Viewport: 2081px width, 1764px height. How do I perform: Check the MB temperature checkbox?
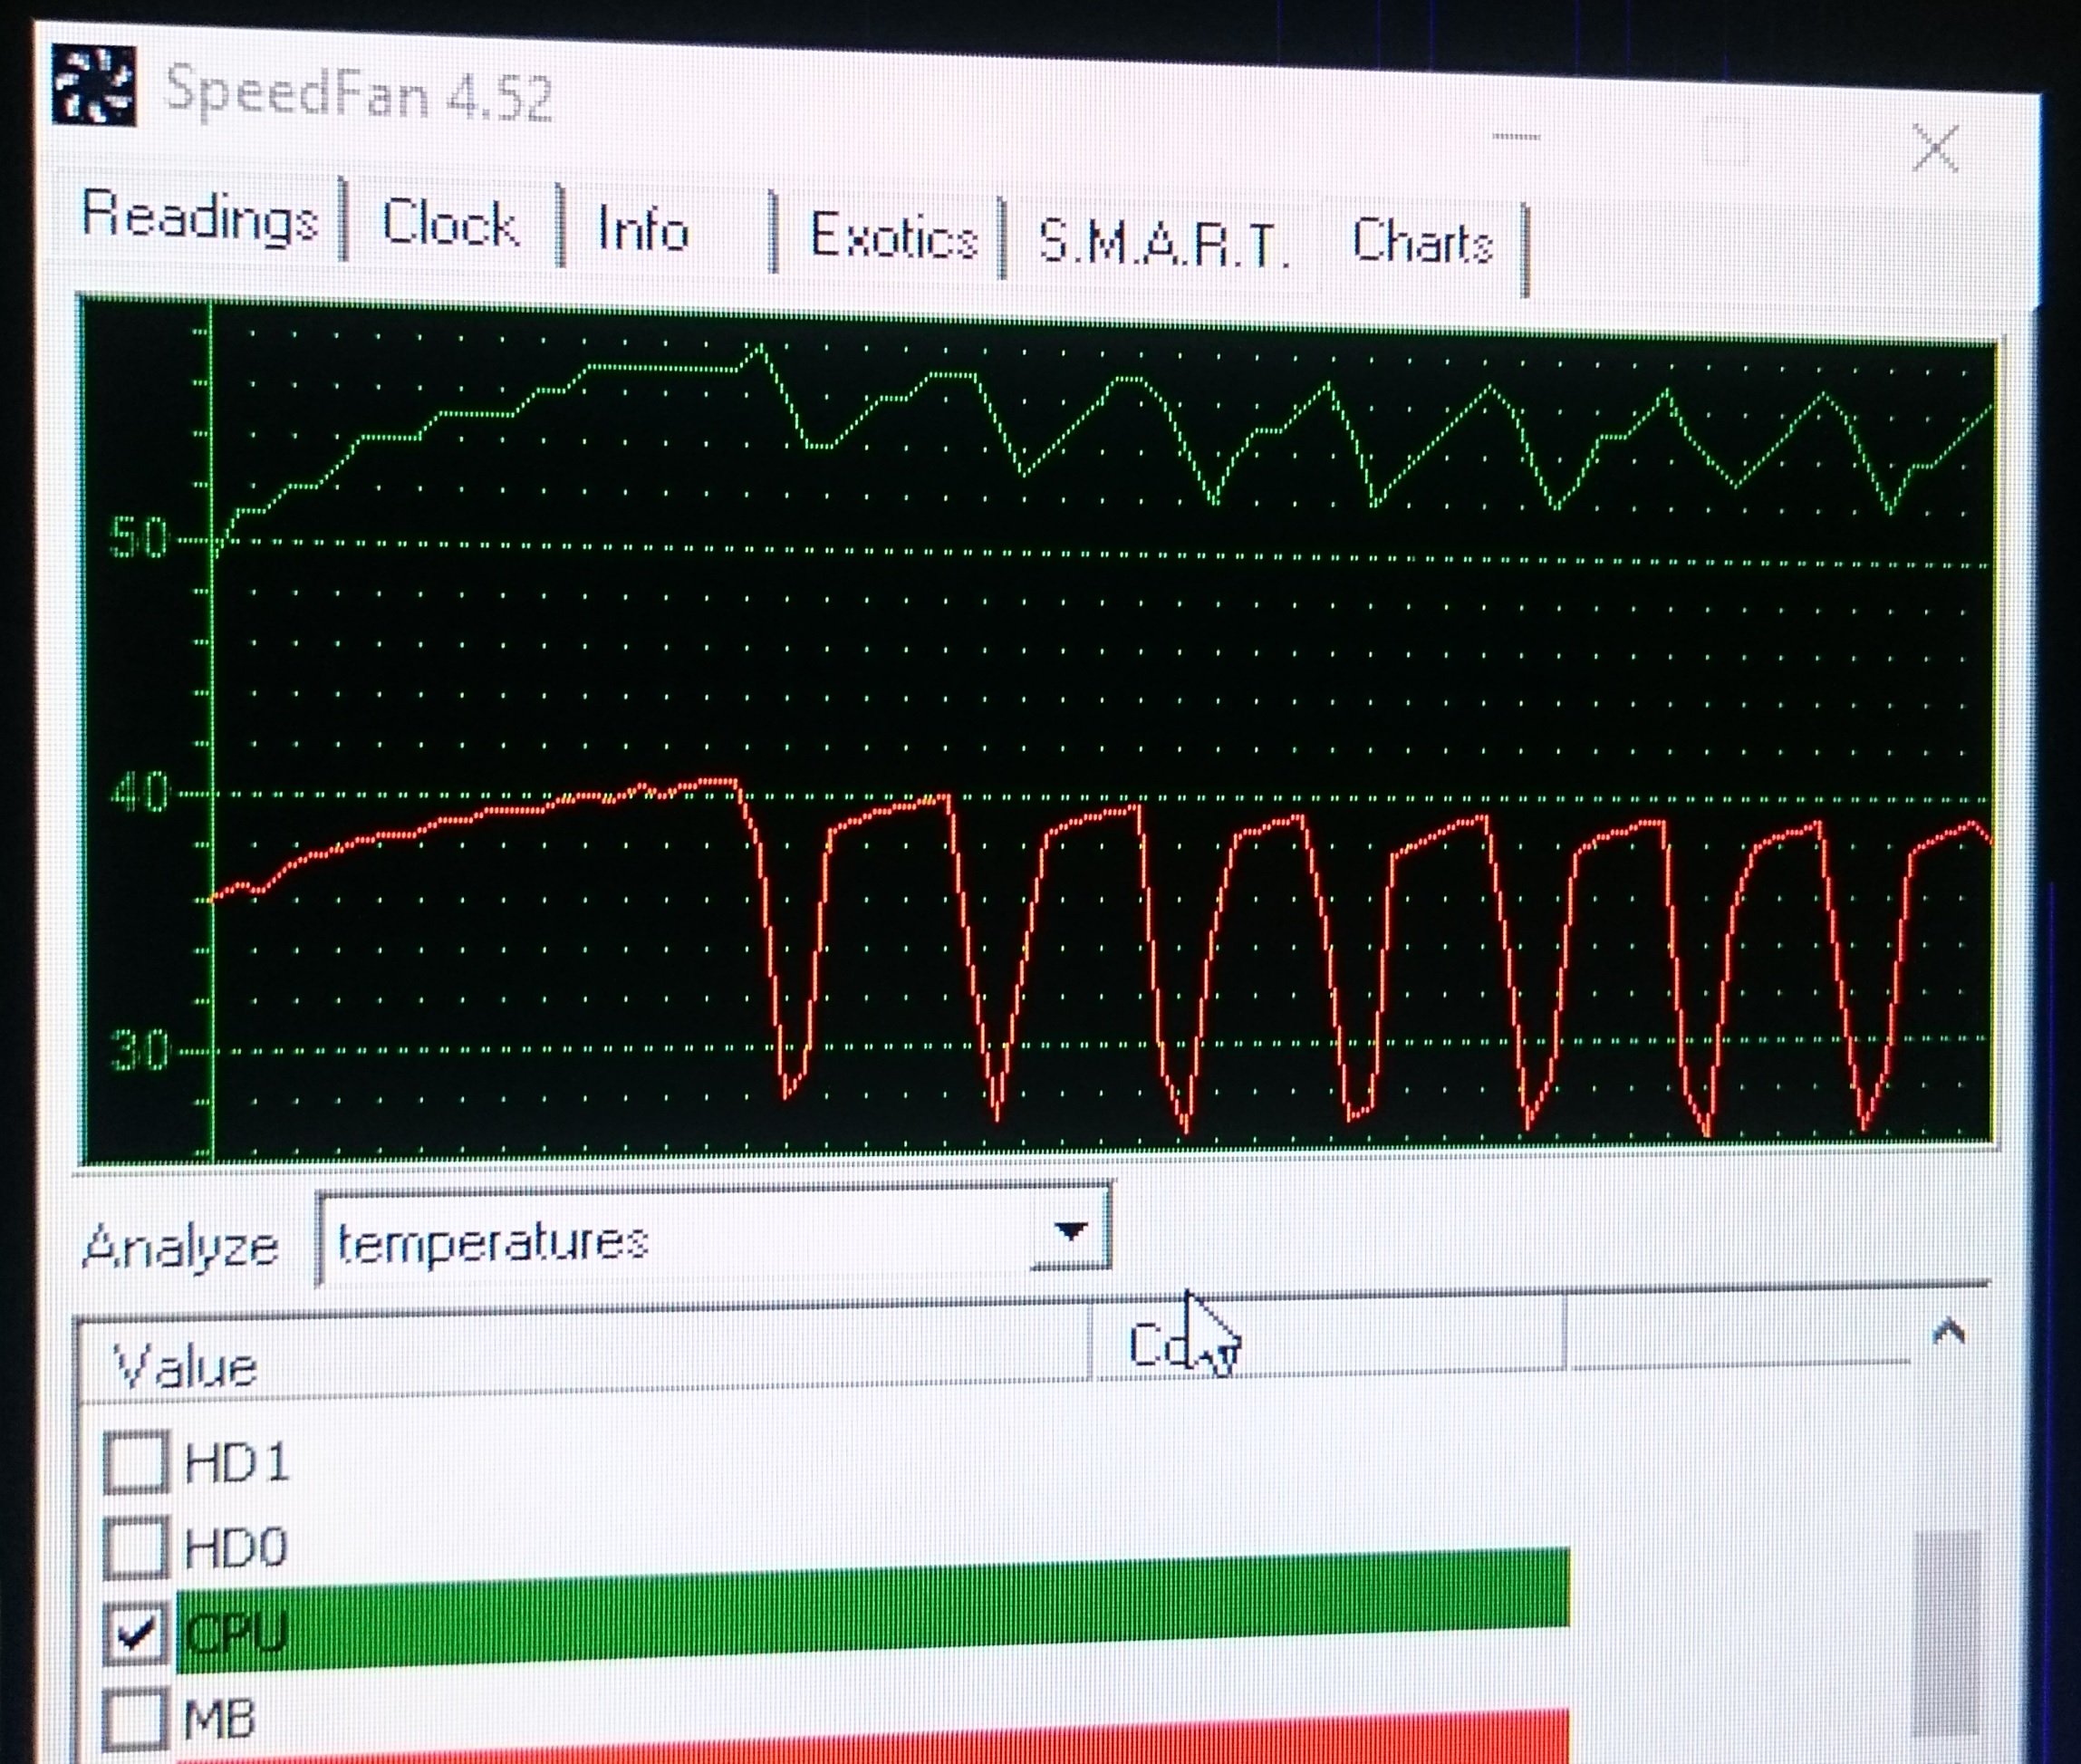(x=135, y=1718)
